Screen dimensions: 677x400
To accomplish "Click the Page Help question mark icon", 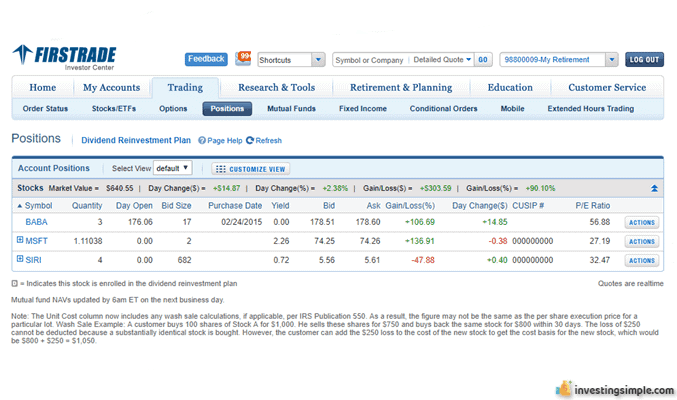I will coord(202,140).
